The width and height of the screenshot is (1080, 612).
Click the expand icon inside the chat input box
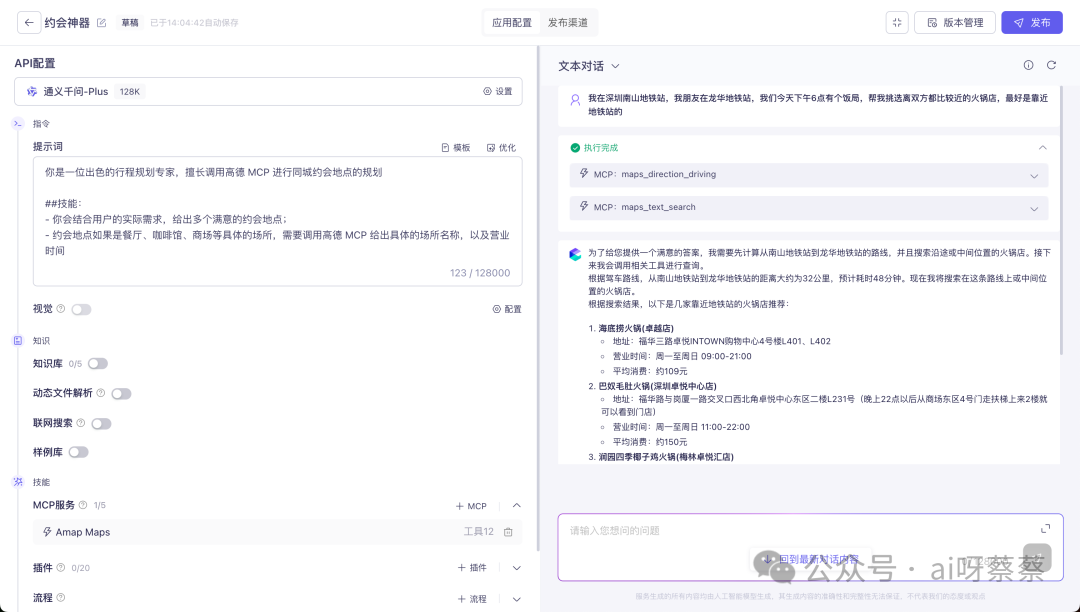(x=1045, y=527)
